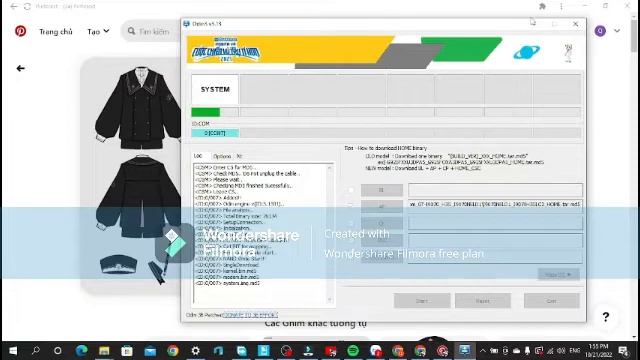This screenshot has height=360, width=640.
Task: Click the Start button in Odin
Action: pos(422,301)
